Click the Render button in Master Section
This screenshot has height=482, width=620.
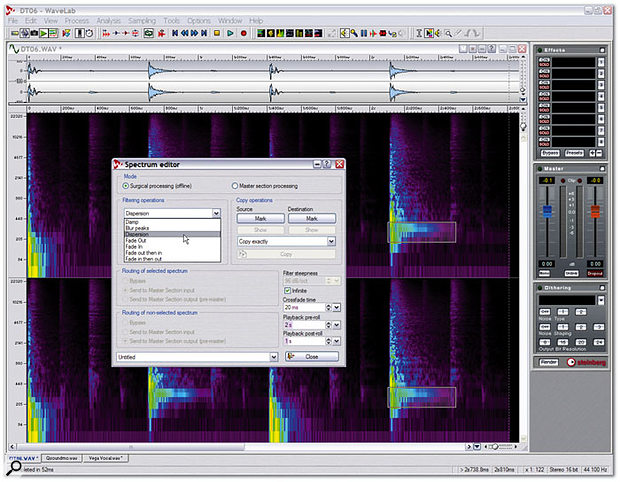[x=549, y=362]
